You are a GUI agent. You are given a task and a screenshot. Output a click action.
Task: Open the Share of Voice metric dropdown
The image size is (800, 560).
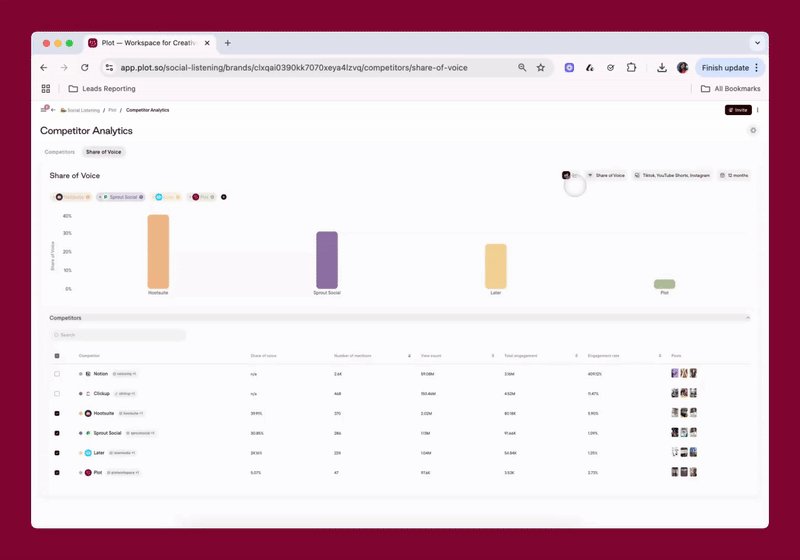[x=606, y=175]
